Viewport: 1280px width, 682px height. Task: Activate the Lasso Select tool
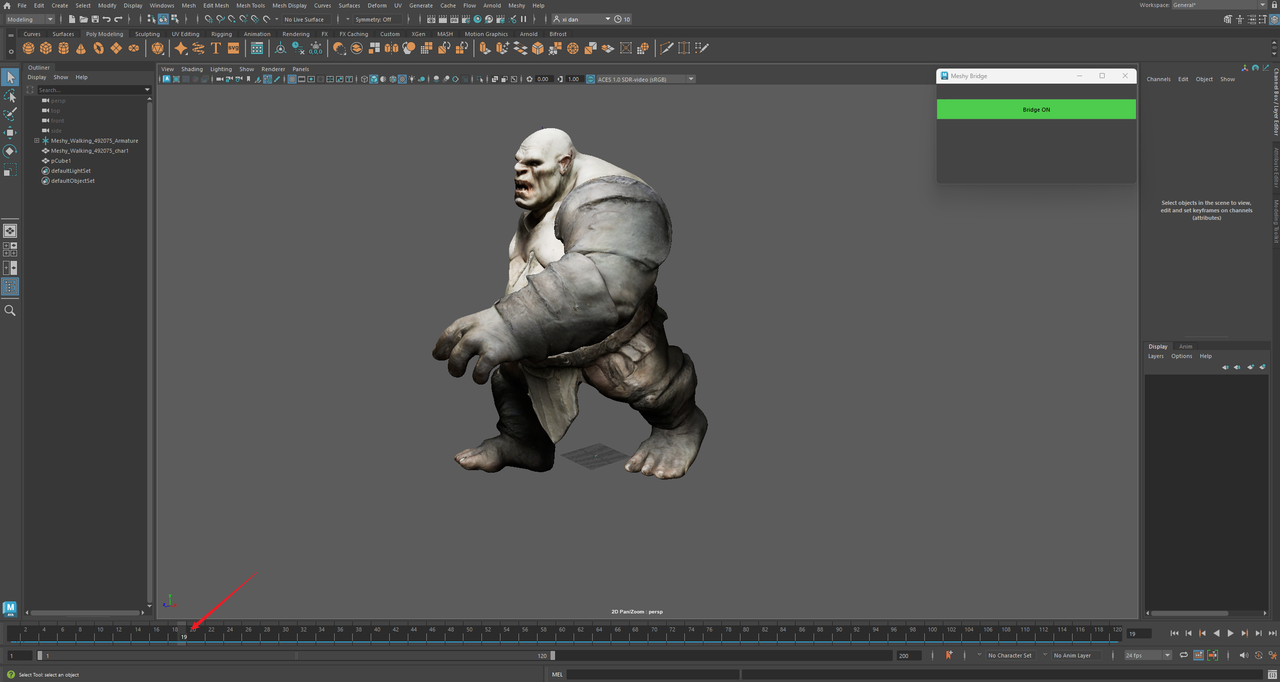coord(10,96)
